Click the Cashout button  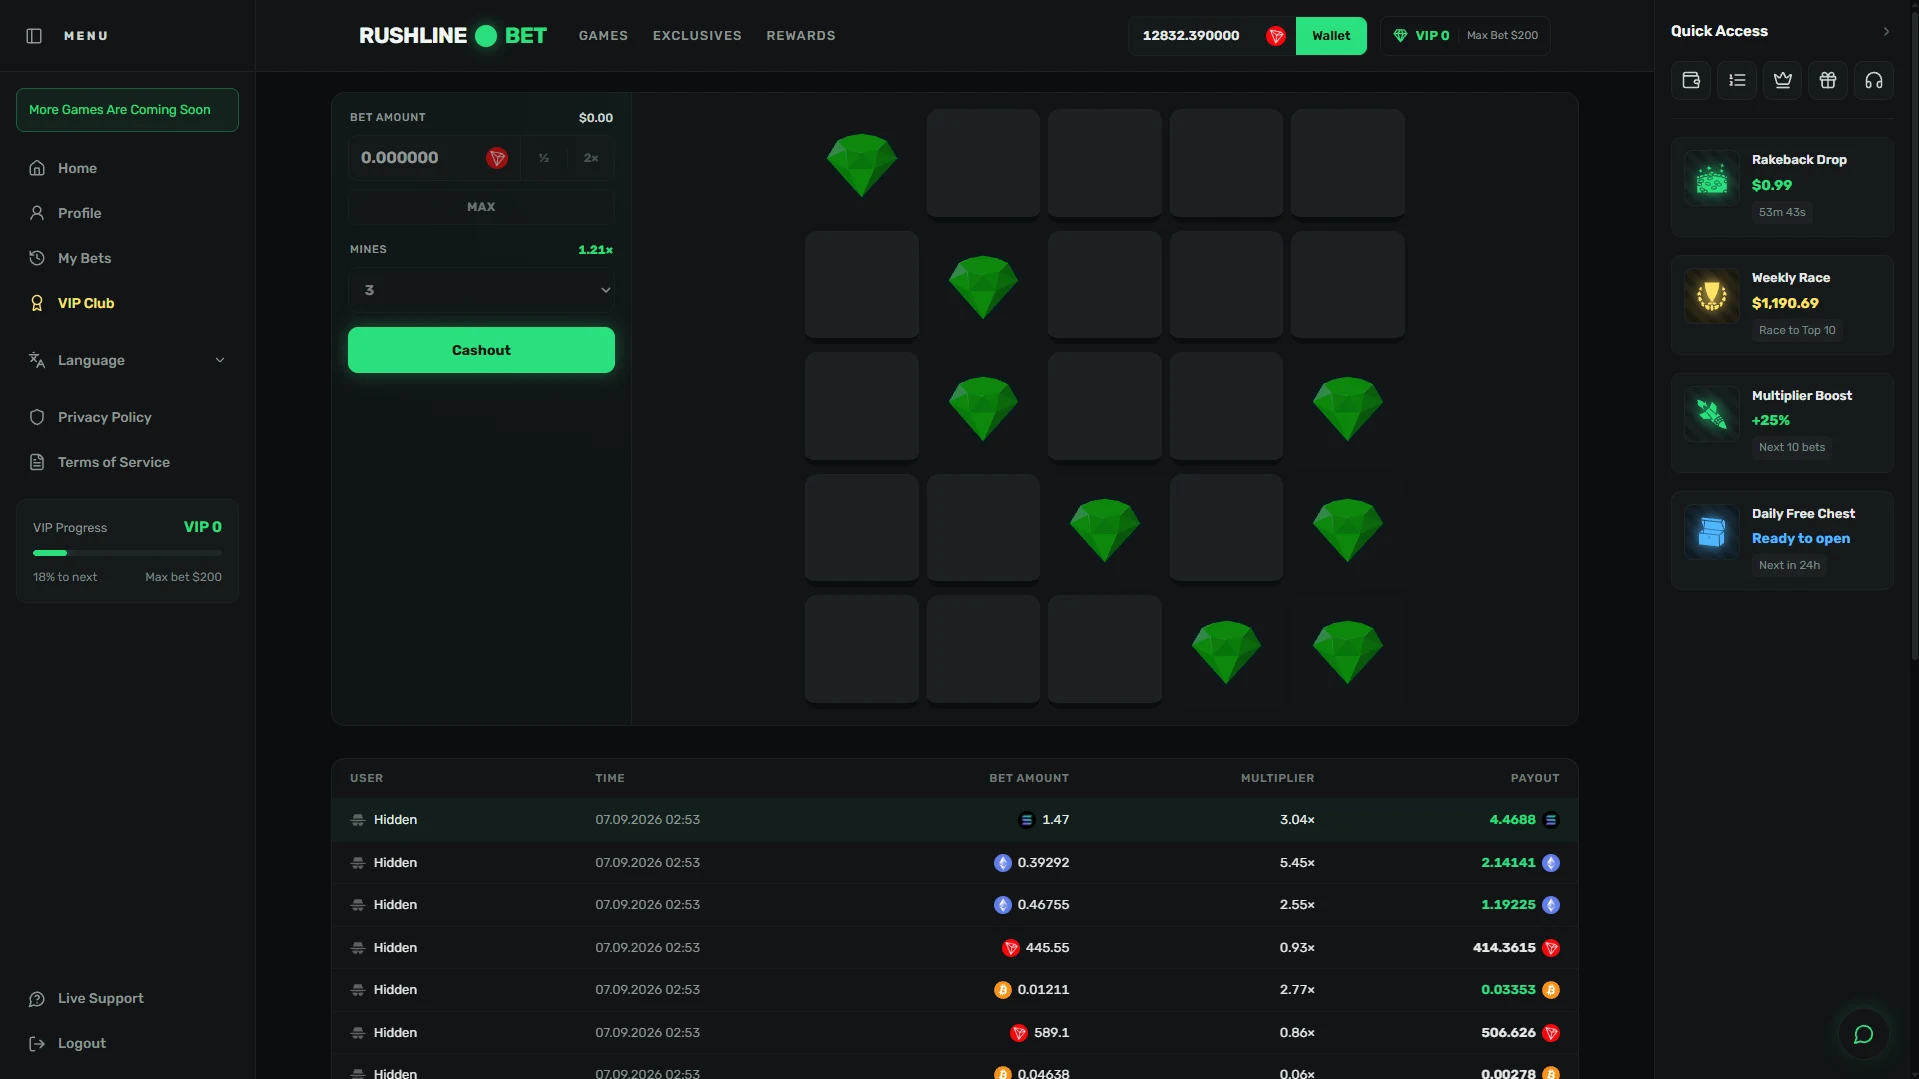(x=481, y=350)
